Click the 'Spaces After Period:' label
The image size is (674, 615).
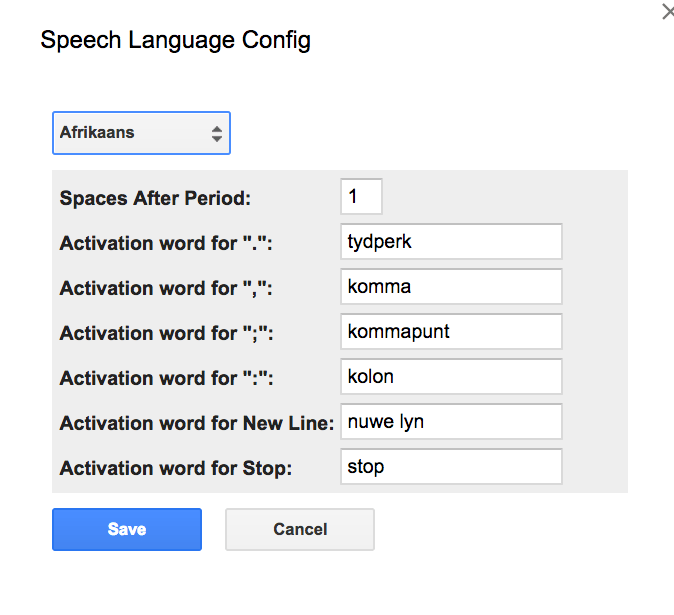point(155,198)
